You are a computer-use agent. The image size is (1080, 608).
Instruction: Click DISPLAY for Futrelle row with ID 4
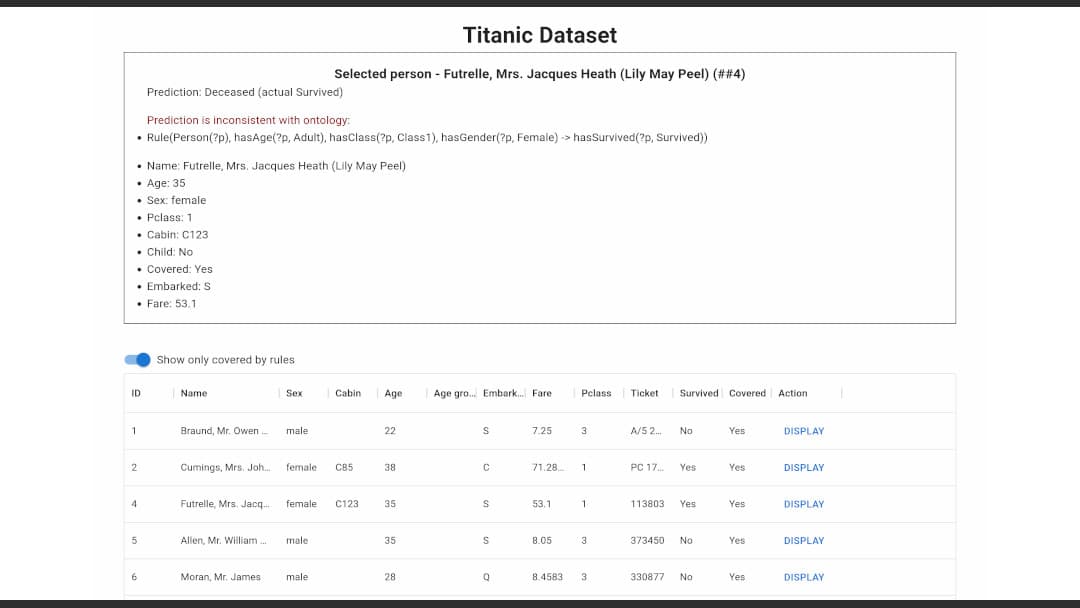(804, 504)
